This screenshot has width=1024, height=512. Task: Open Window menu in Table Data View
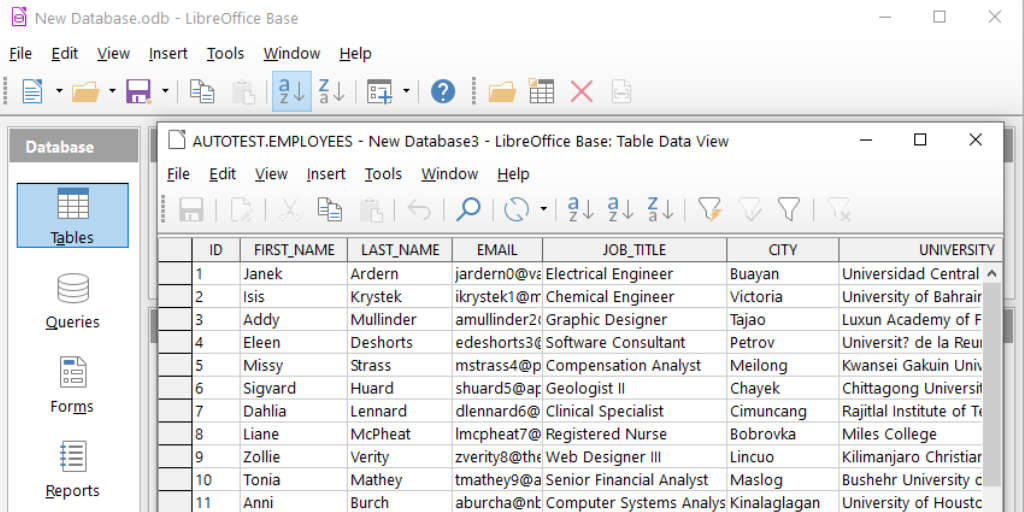pyautogui.click(x=449, y=174)
